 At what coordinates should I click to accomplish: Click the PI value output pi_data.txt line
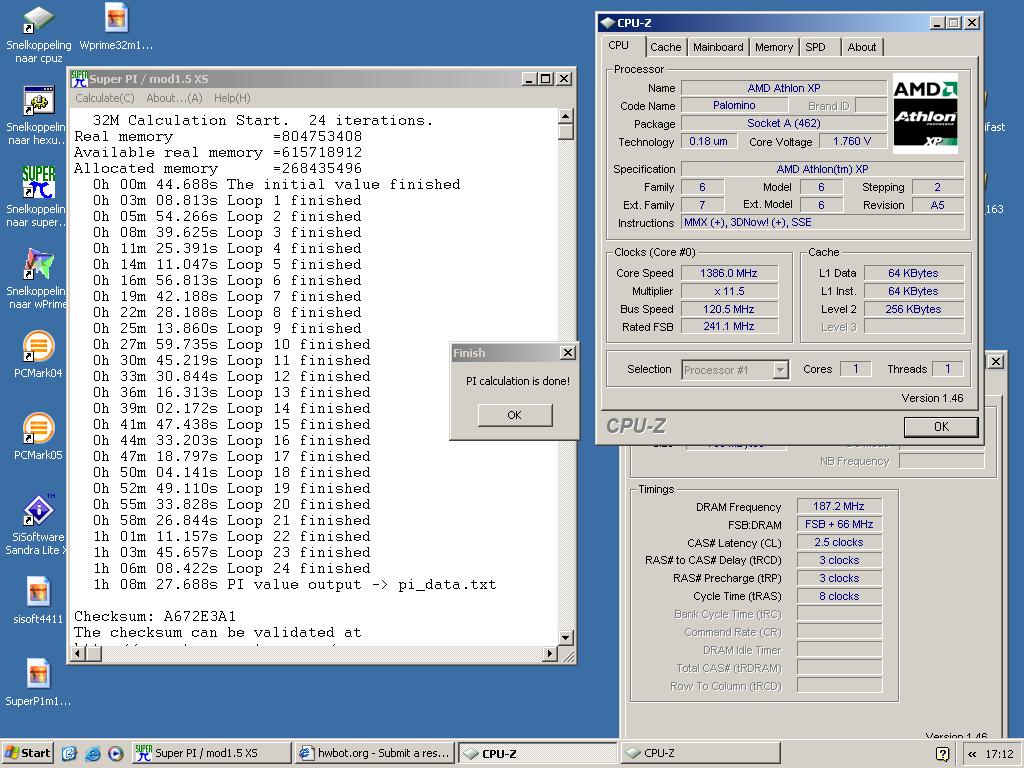point(295,584)
